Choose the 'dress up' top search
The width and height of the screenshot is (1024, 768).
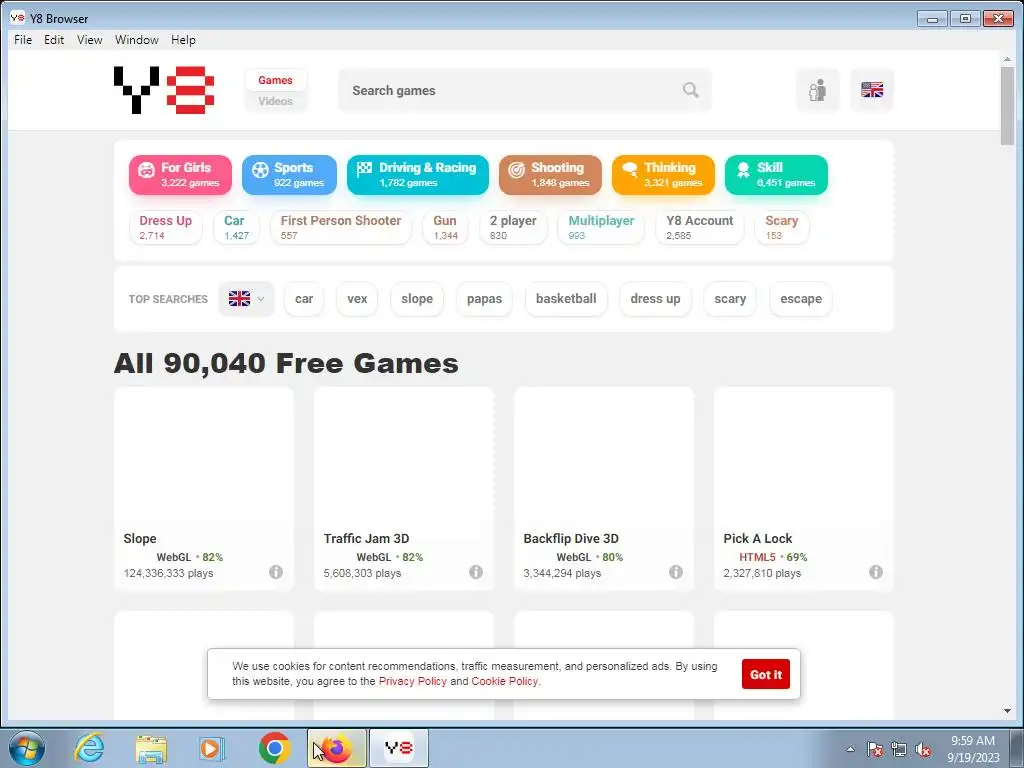coord(655,298)
